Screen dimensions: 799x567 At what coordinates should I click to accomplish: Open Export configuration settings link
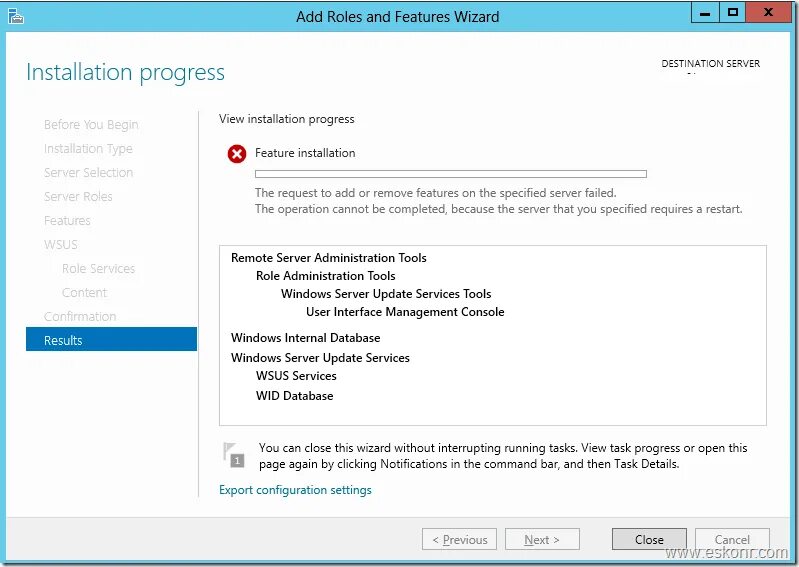pos(295,490)
